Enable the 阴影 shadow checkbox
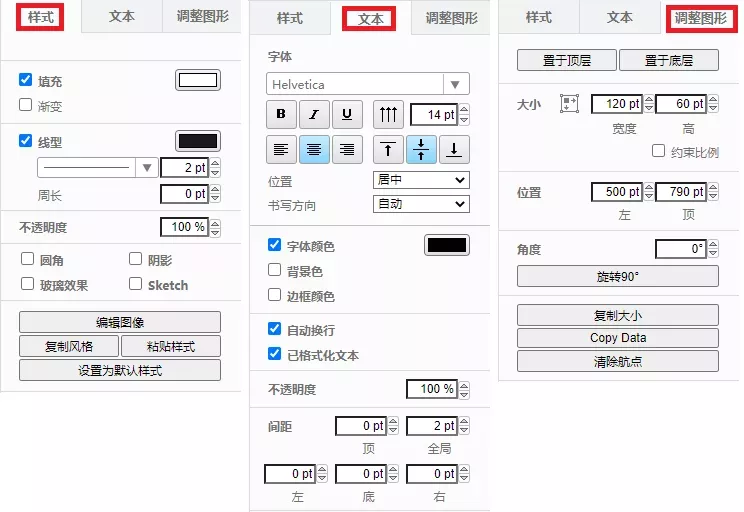 (136, 259)
